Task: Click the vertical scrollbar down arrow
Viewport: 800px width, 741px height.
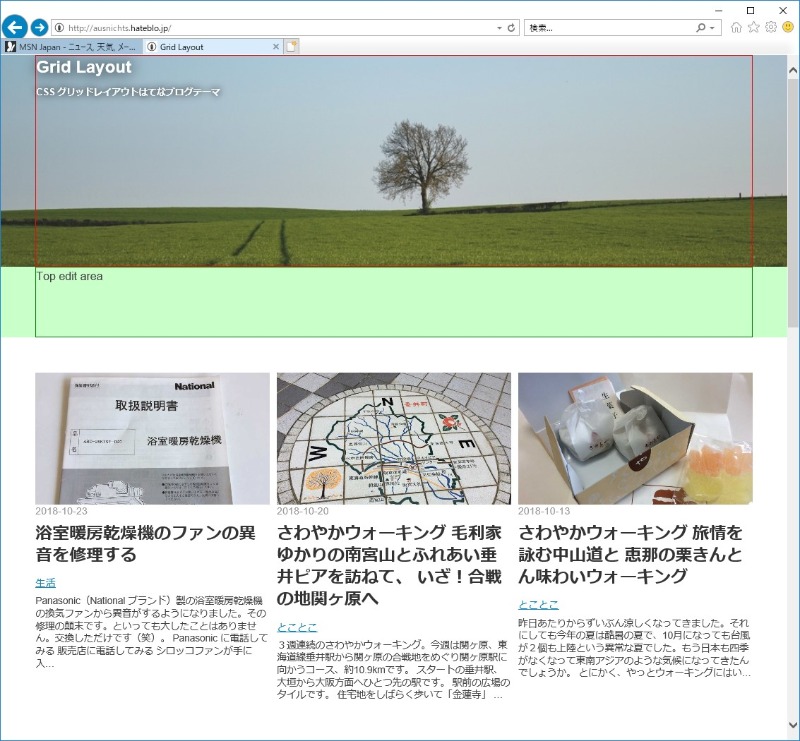Action: [793, 726]
